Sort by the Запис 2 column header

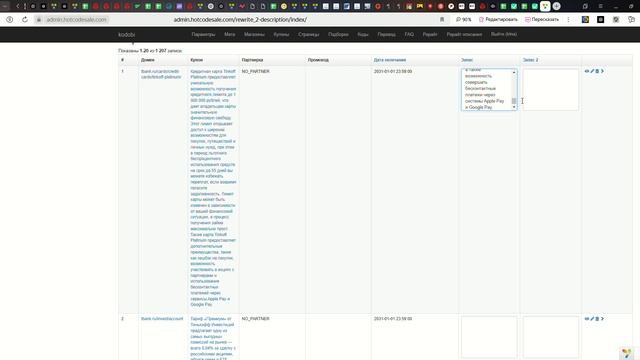(x=530, y=60)
